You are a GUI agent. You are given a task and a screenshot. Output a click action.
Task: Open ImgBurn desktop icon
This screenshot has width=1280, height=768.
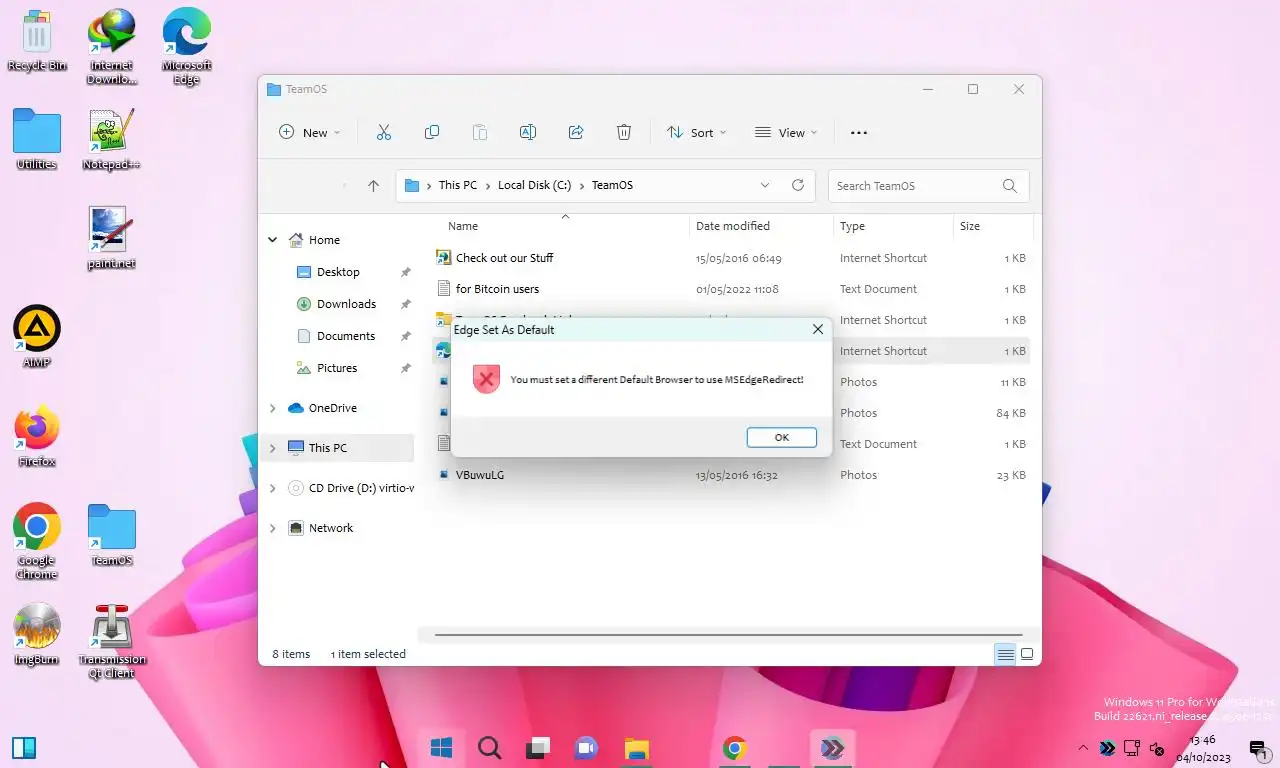pos(37,634)
